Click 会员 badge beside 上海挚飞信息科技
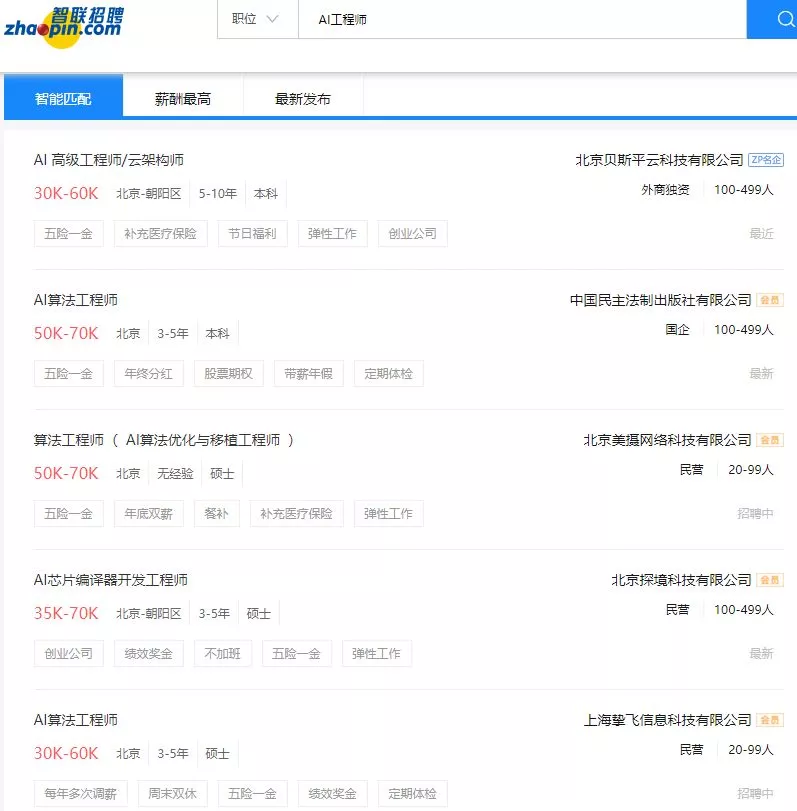 click(x=770, y=720)
